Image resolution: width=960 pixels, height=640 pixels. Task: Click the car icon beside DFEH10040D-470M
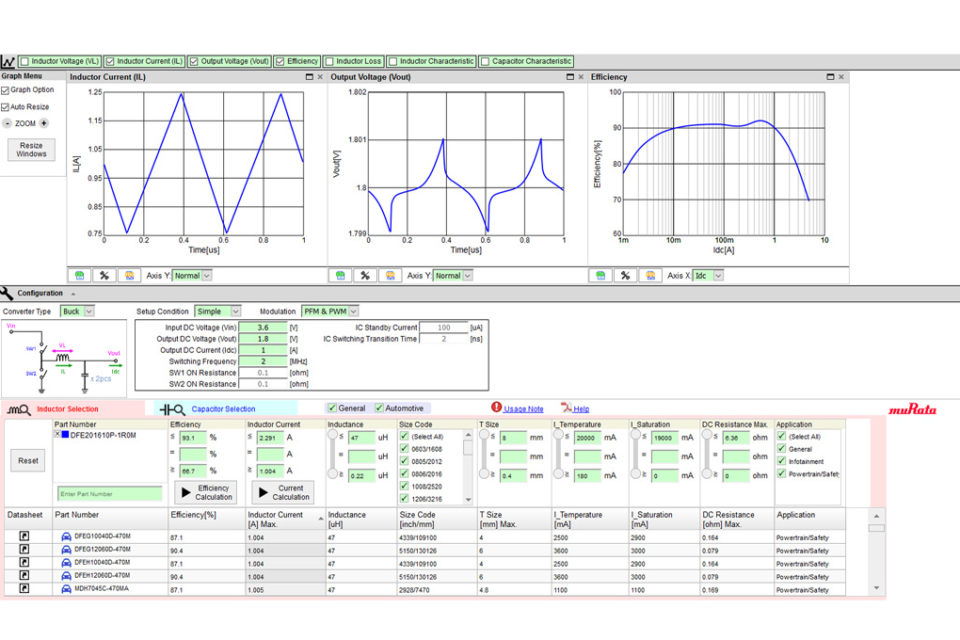point(66,562)
